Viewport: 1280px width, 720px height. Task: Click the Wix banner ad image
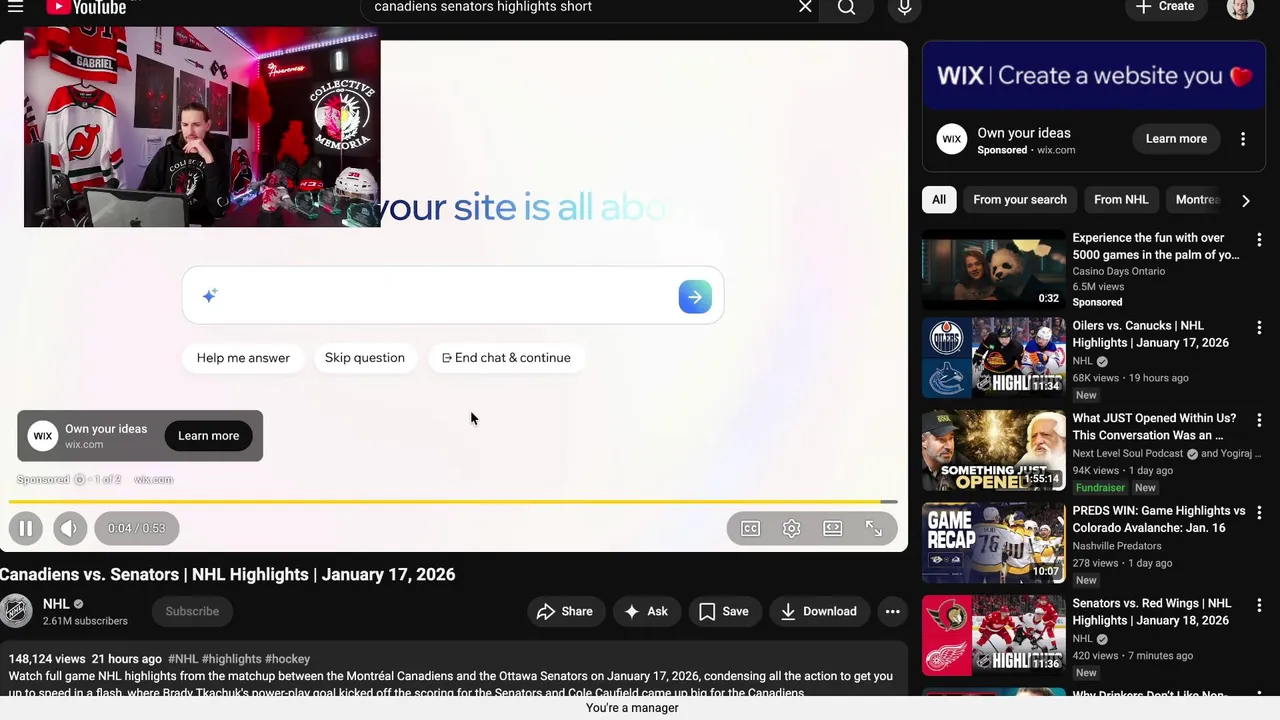point(1094,75)
